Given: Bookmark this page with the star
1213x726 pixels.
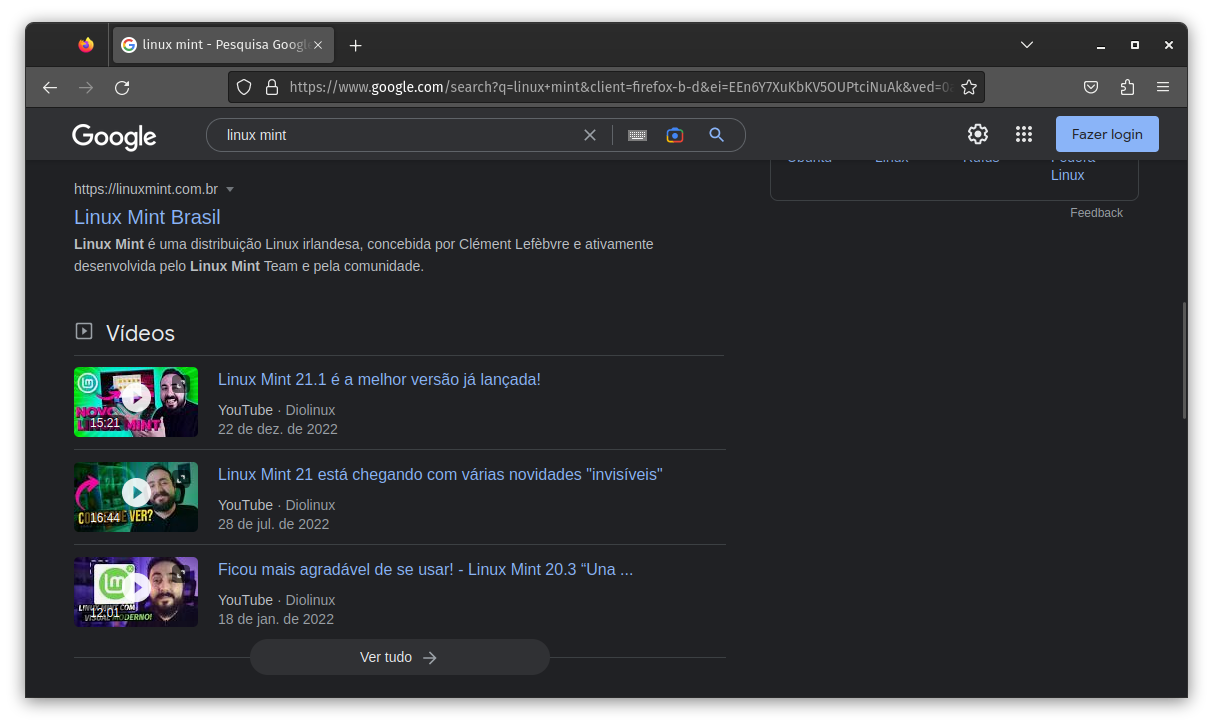Looking at the screenshot, I should point(969,87).
